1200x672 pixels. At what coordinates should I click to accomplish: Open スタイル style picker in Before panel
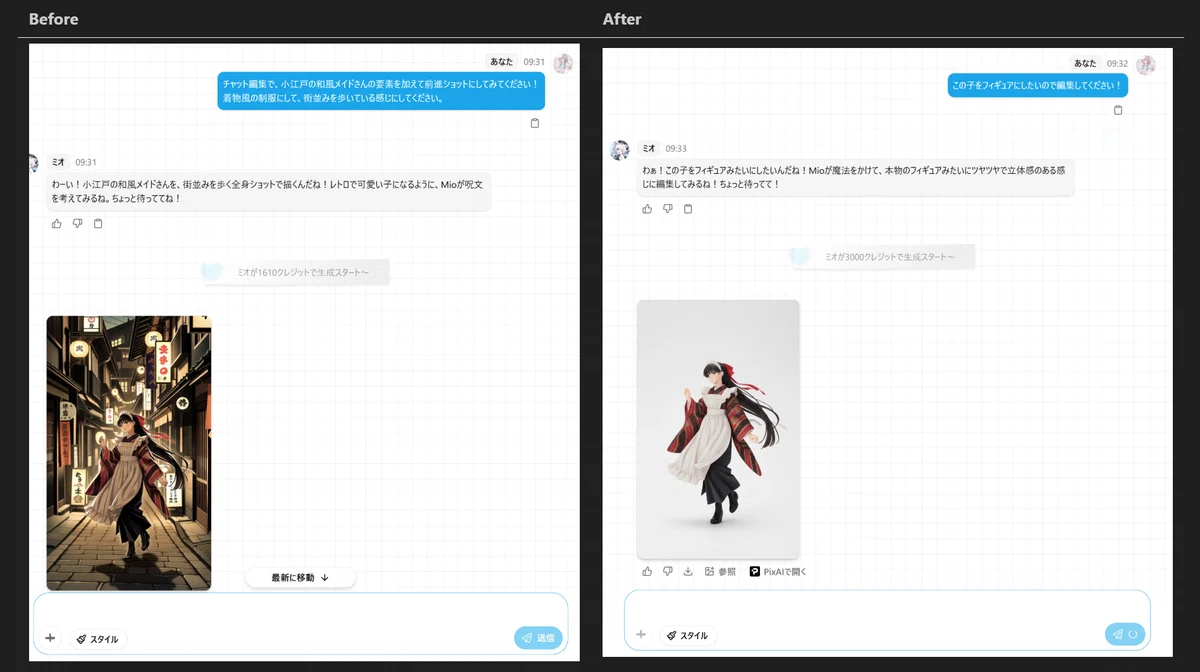point(98,639)
